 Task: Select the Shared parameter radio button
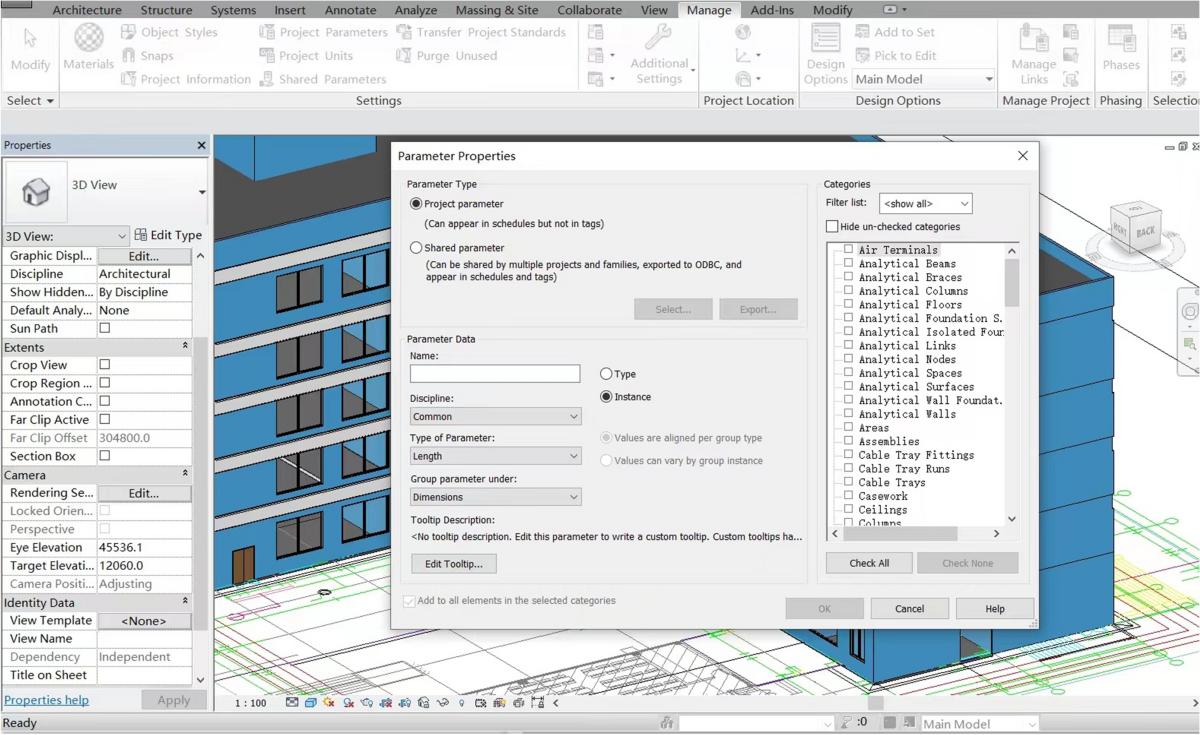(x=416, y=248)
